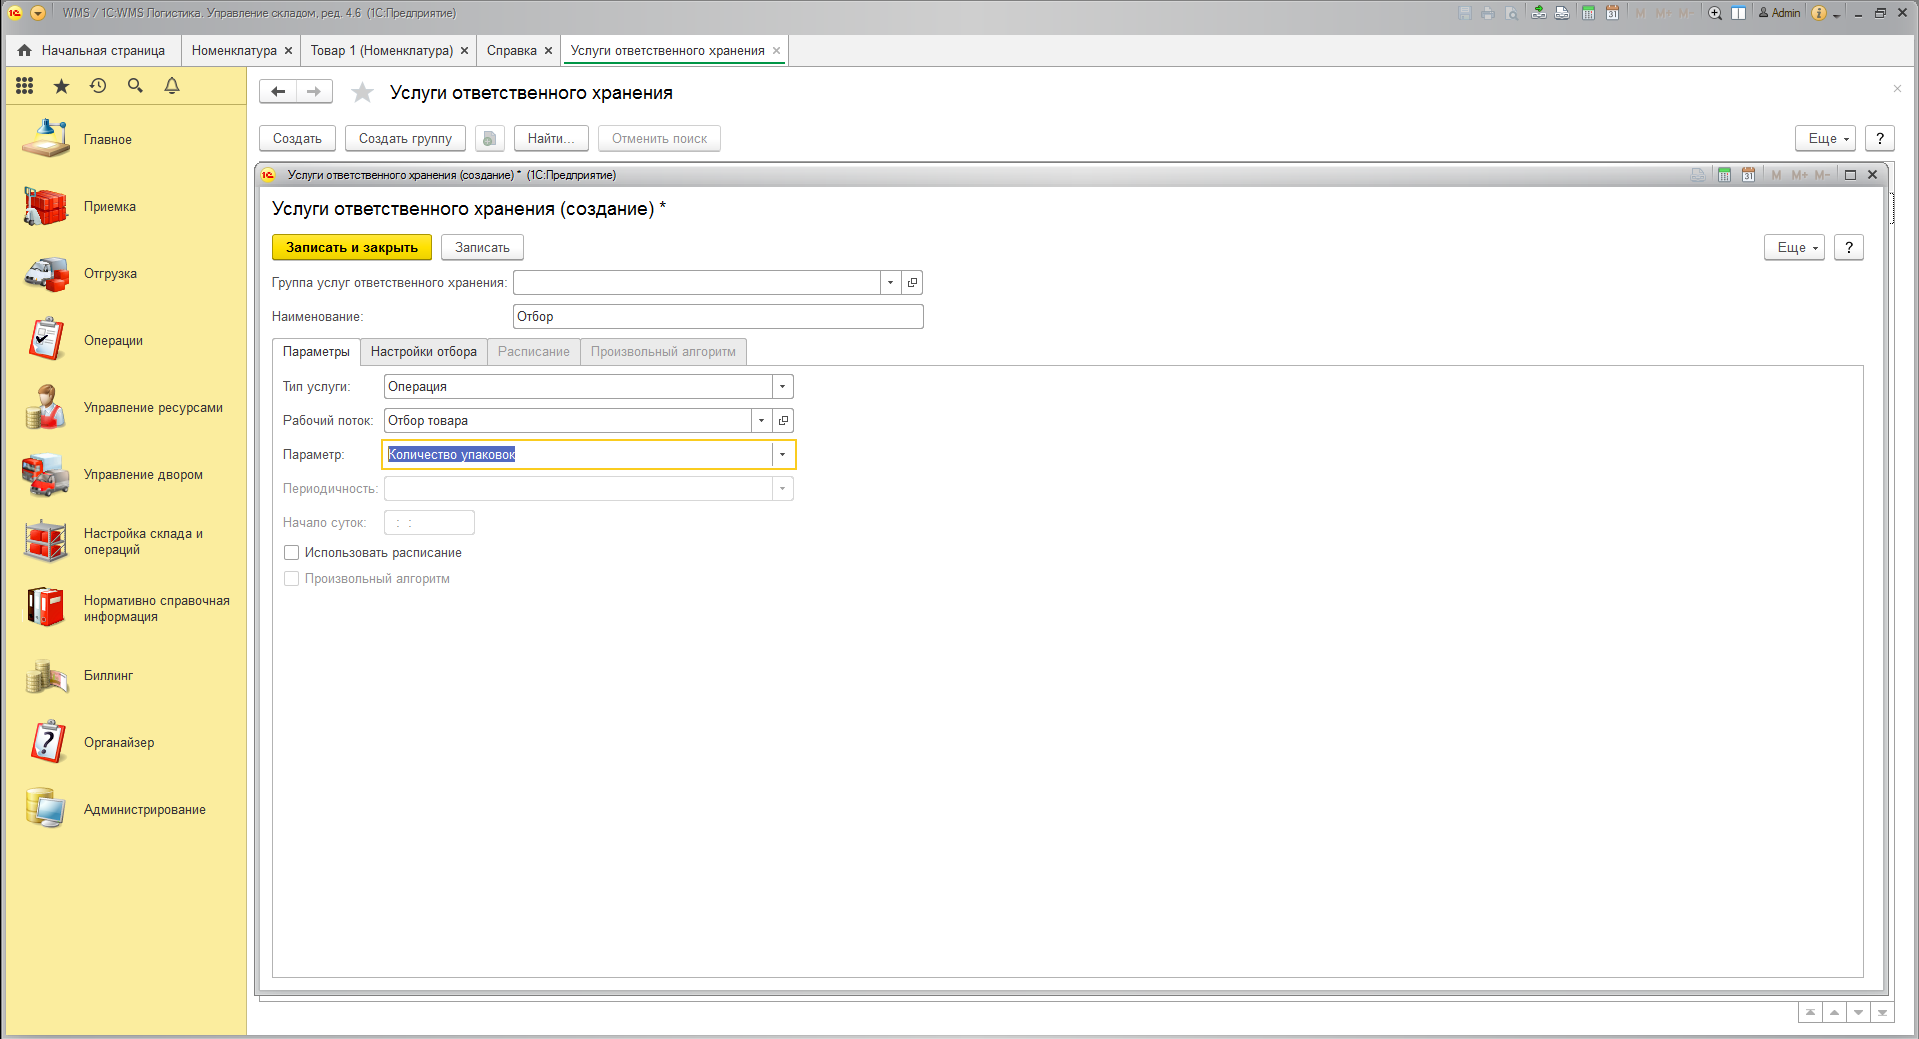Click the Наименование input field
The image size is (1919, 1039).
pyautogui.click(x=717, y=317)
